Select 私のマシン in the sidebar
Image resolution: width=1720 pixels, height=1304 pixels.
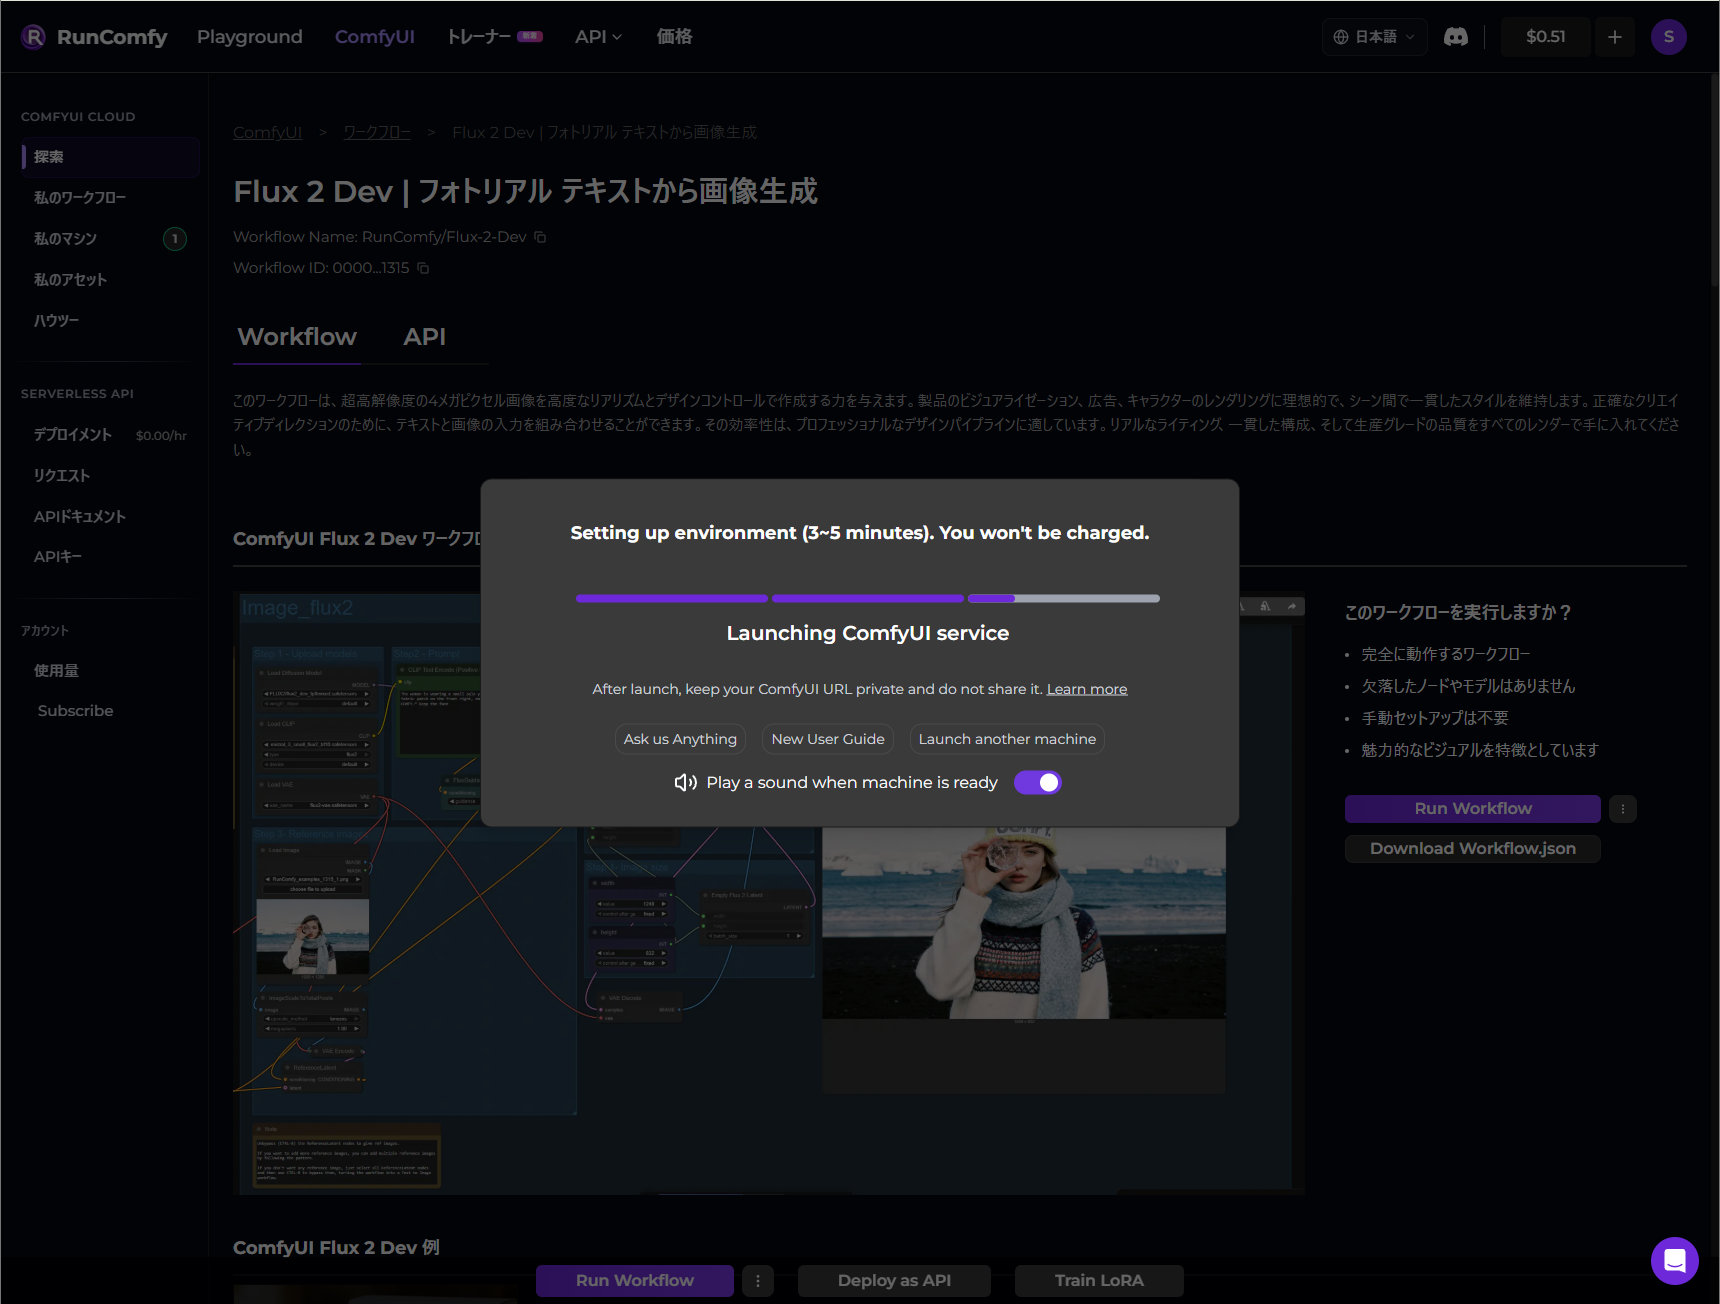(x=66, y=239)
